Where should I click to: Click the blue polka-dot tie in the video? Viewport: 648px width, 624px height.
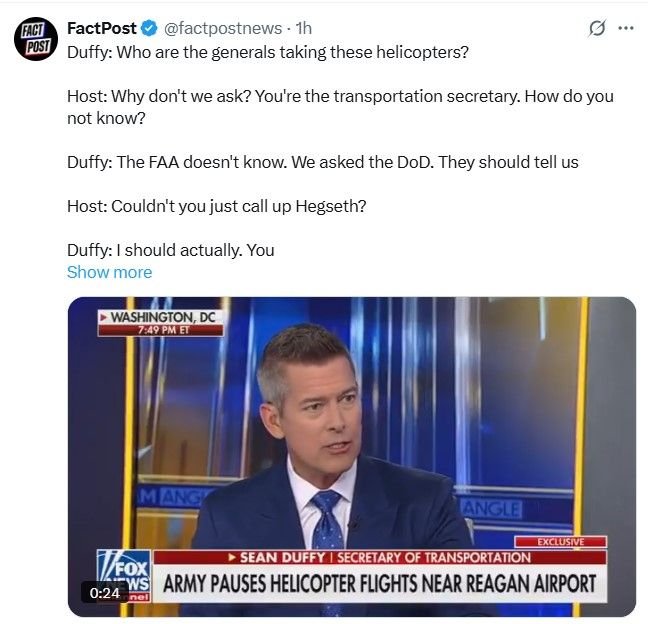[x=327, y=520]
